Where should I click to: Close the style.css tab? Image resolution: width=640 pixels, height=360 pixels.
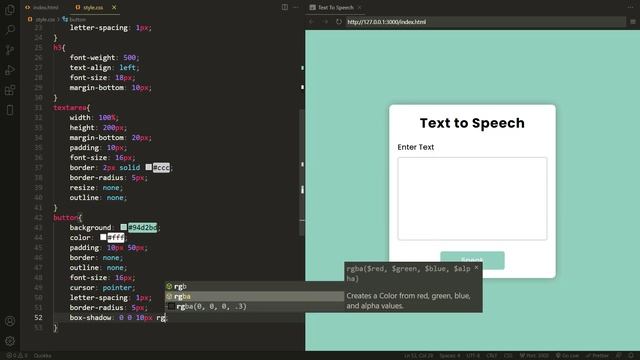coord(114,7)
